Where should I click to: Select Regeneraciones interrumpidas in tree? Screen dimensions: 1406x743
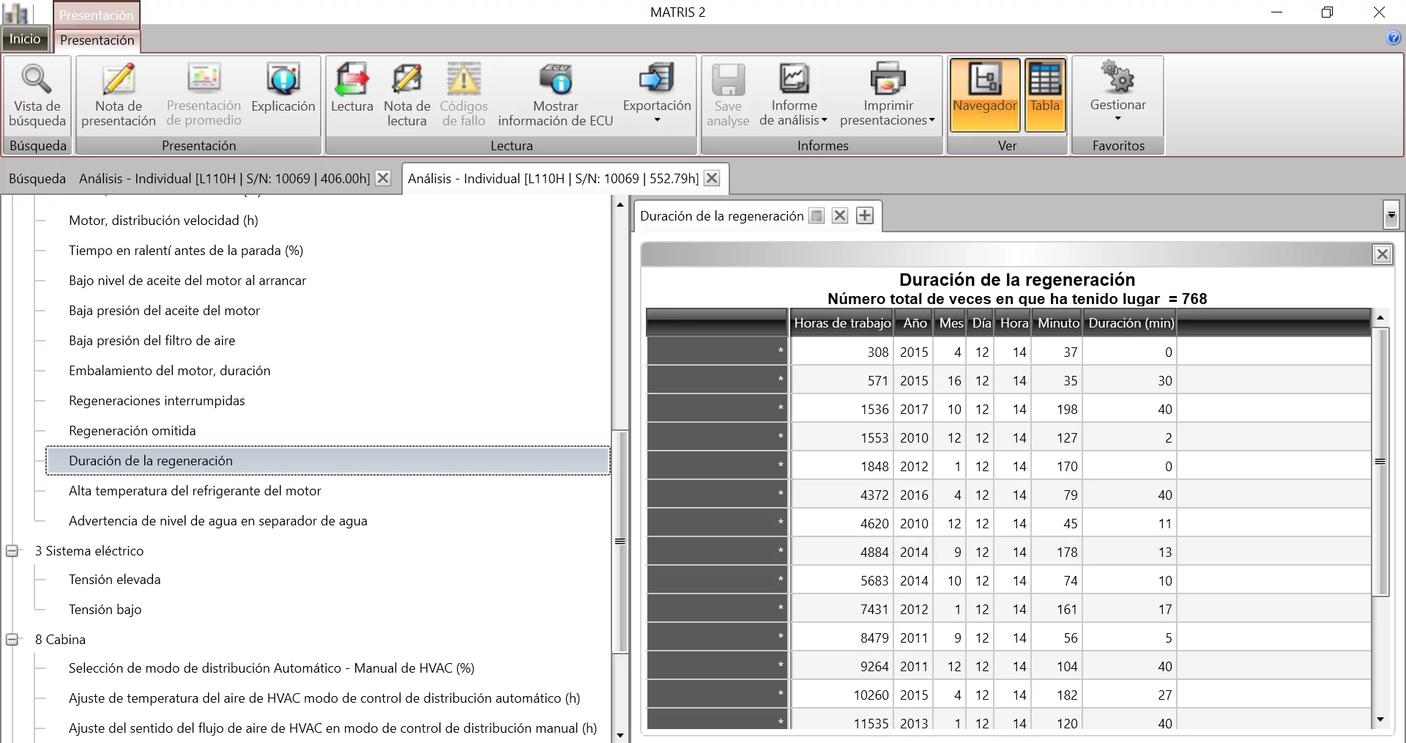point(156,401)
